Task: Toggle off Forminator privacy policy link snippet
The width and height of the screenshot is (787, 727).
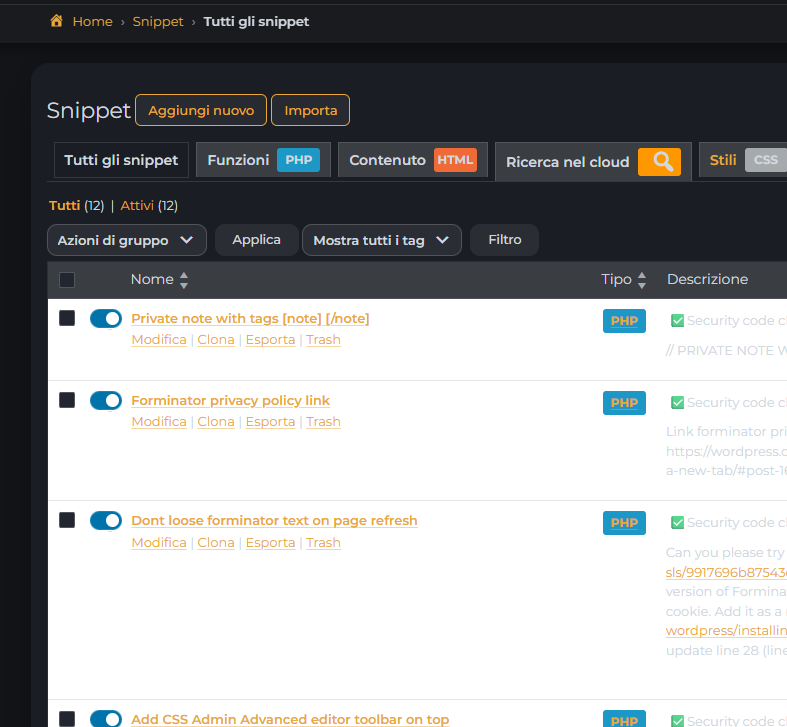Action: tap(106, 401)
